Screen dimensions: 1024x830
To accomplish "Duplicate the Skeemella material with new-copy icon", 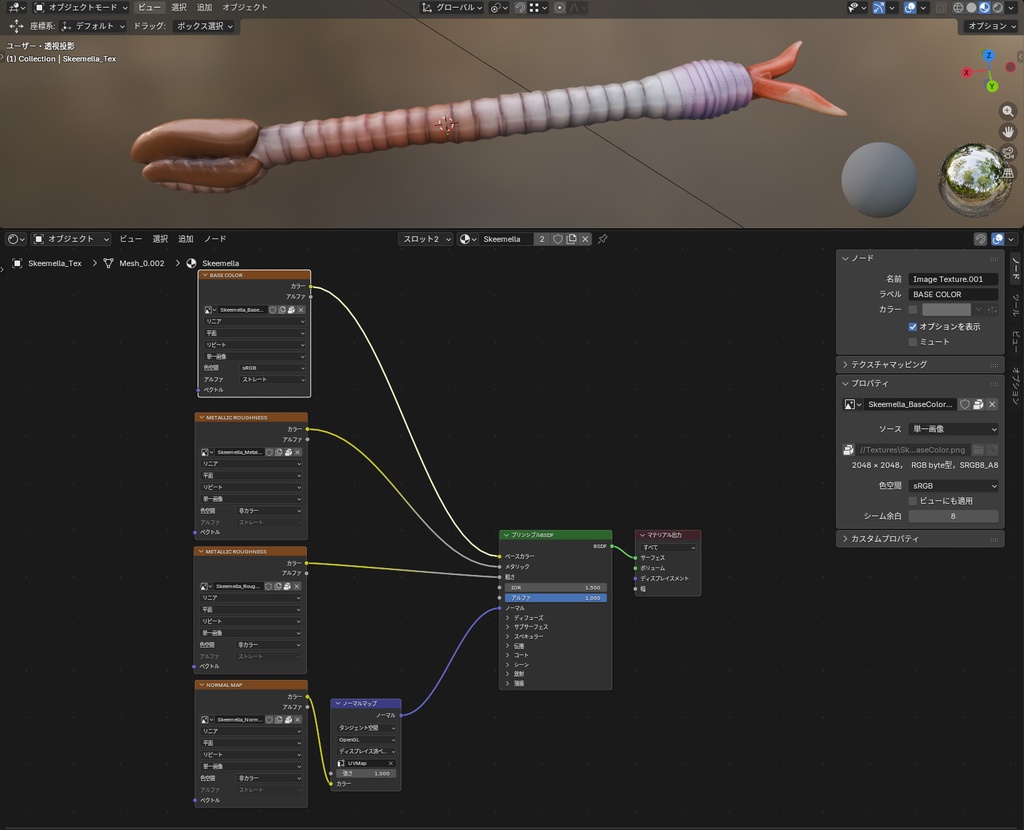I will pos(571,239).
